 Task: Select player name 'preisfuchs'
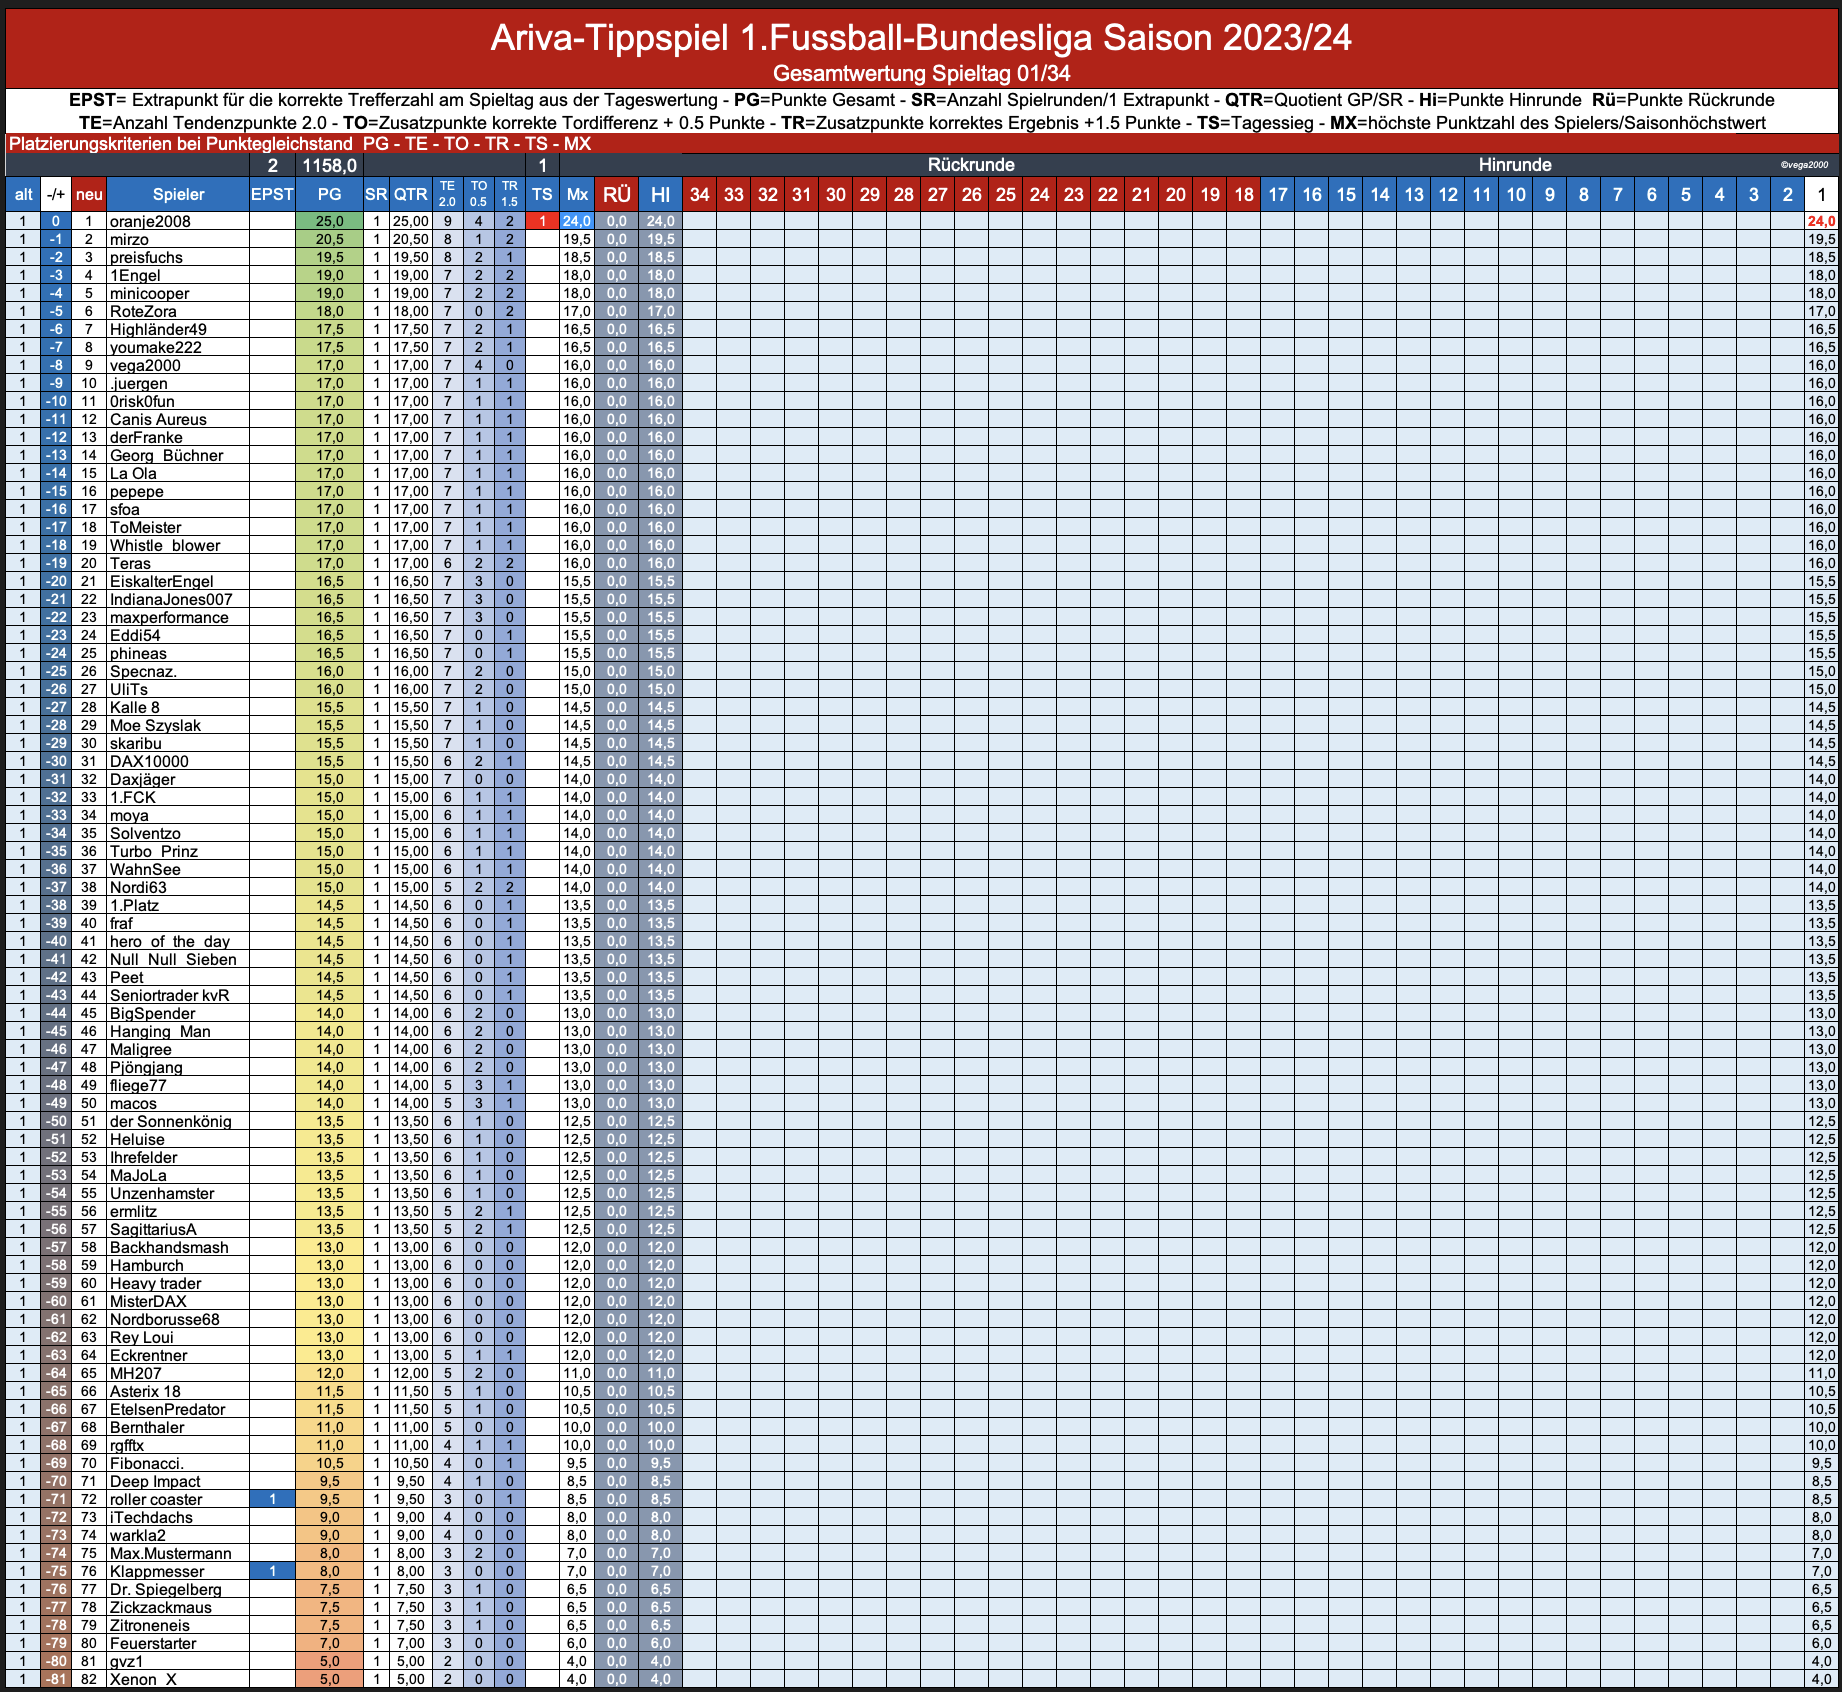pyautogui.click(x=146, y=257)
